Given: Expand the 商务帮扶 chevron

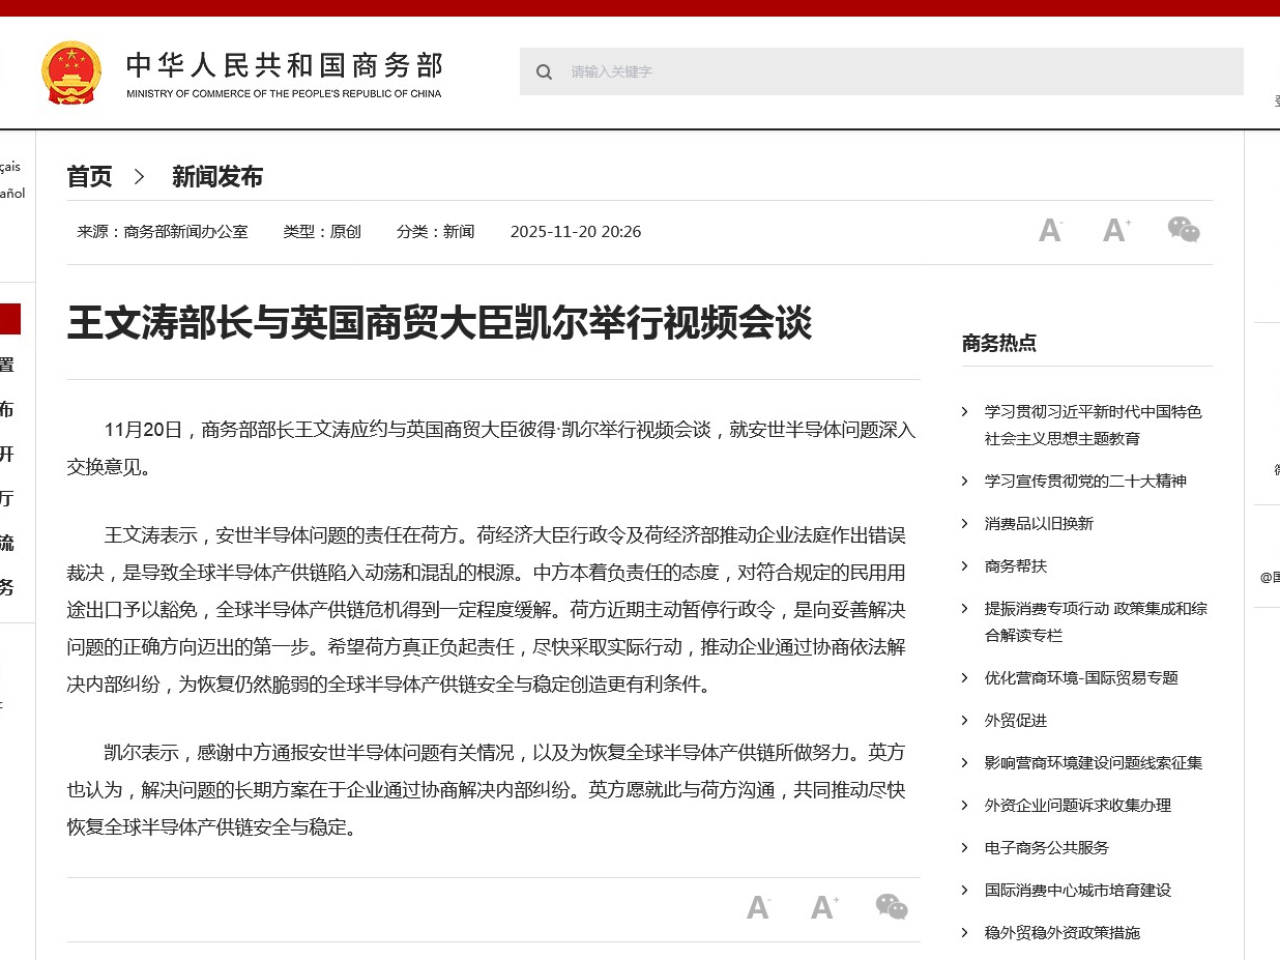Looking at the screenshot, I should pos(963,565).
